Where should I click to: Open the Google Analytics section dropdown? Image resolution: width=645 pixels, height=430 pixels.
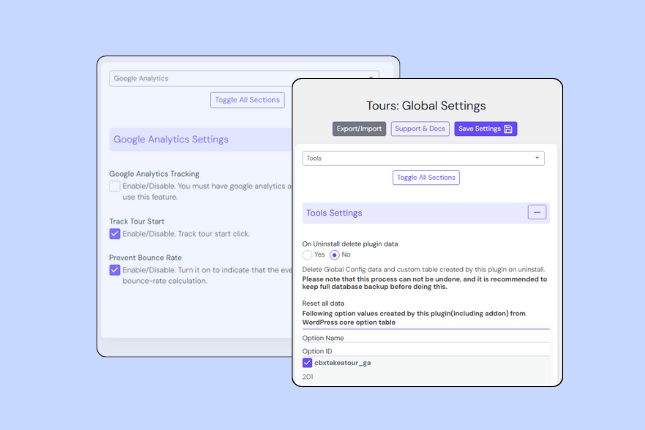click(x=200, y=78)
